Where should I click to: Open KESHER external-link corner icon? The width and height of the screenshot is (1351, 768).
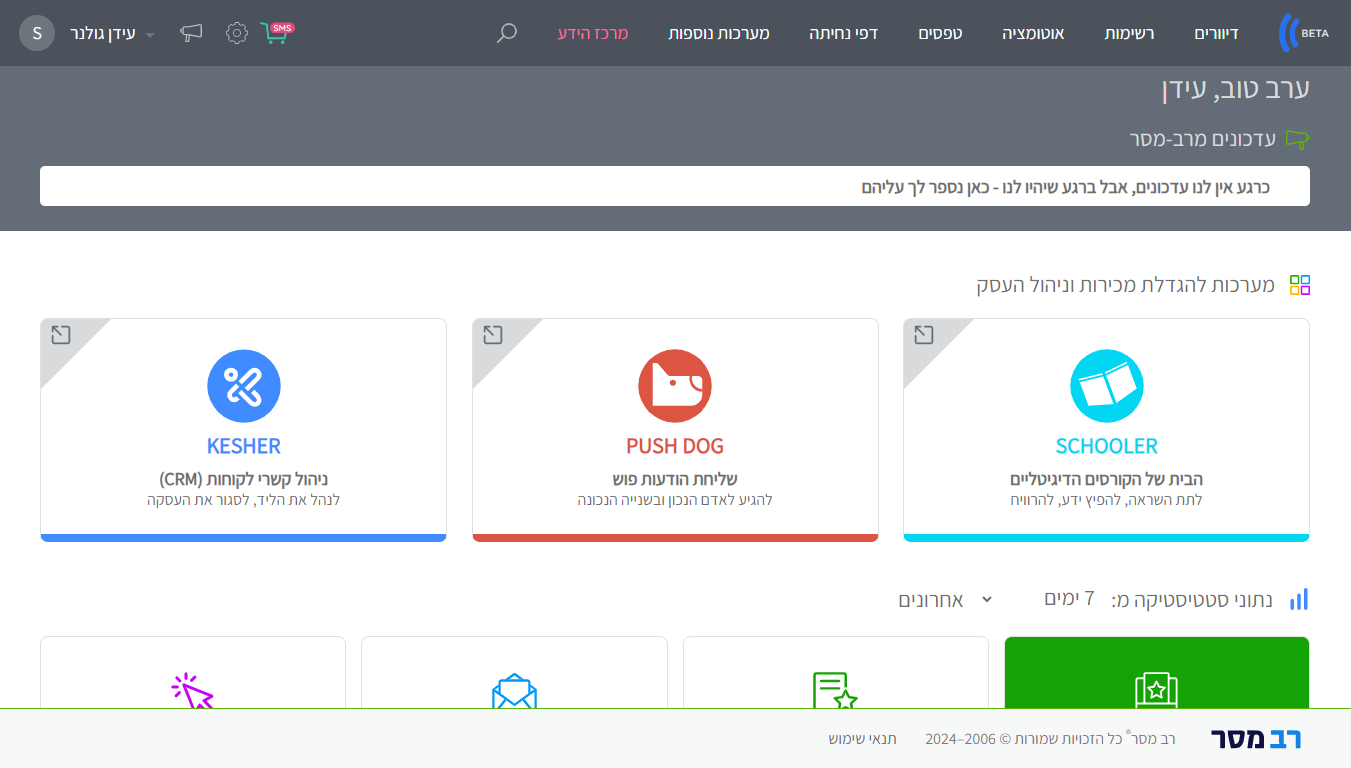(x=61, y=335)
